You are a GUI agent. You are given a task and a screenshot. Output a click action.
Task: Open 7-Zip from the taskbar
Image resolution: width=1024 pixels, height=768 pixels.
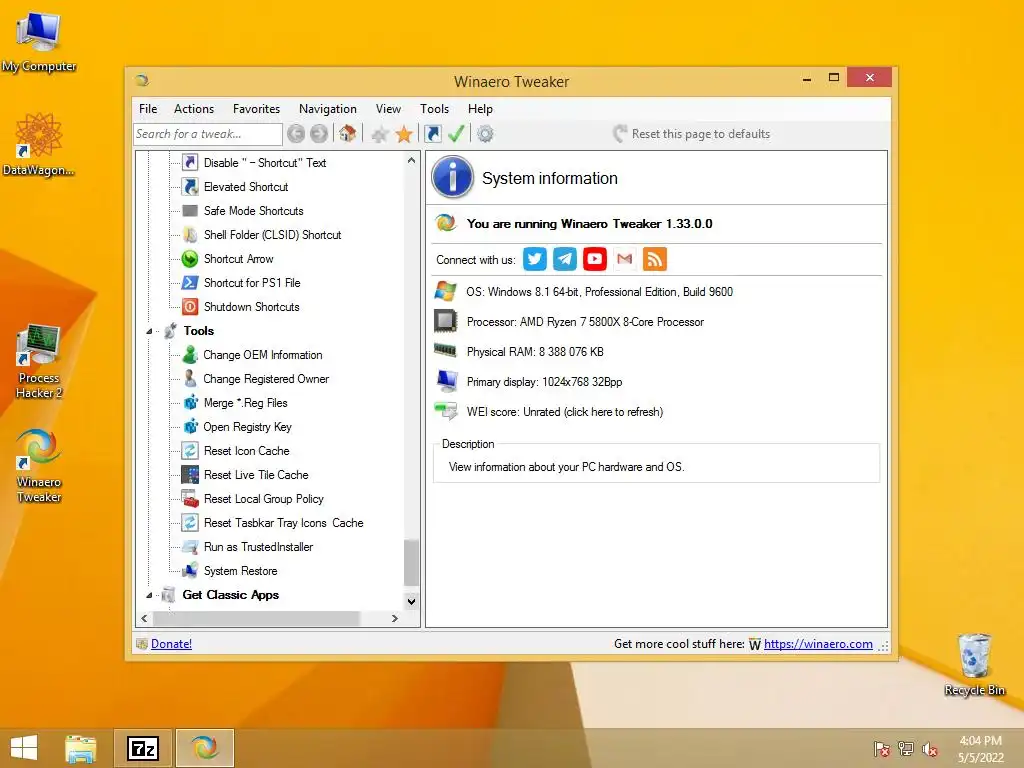pyautogui.click(x=143, y=748)
